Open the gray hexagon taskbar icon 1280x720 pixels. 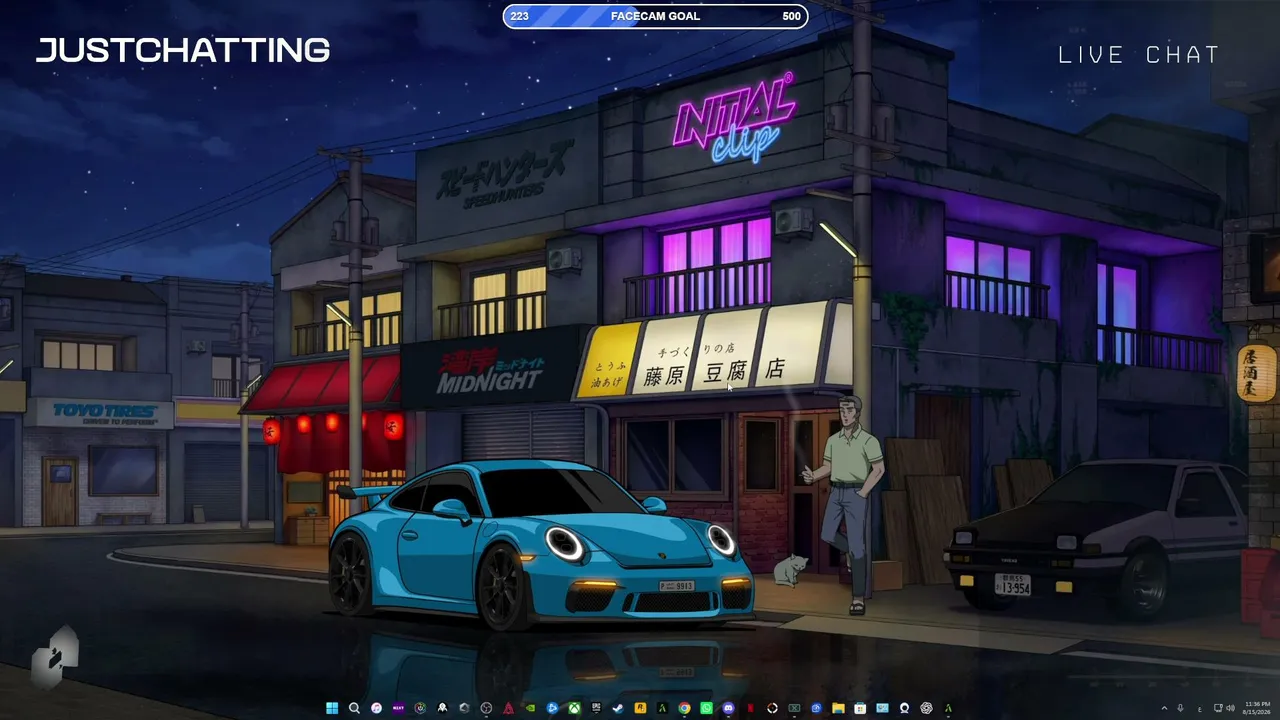point(464,708)
